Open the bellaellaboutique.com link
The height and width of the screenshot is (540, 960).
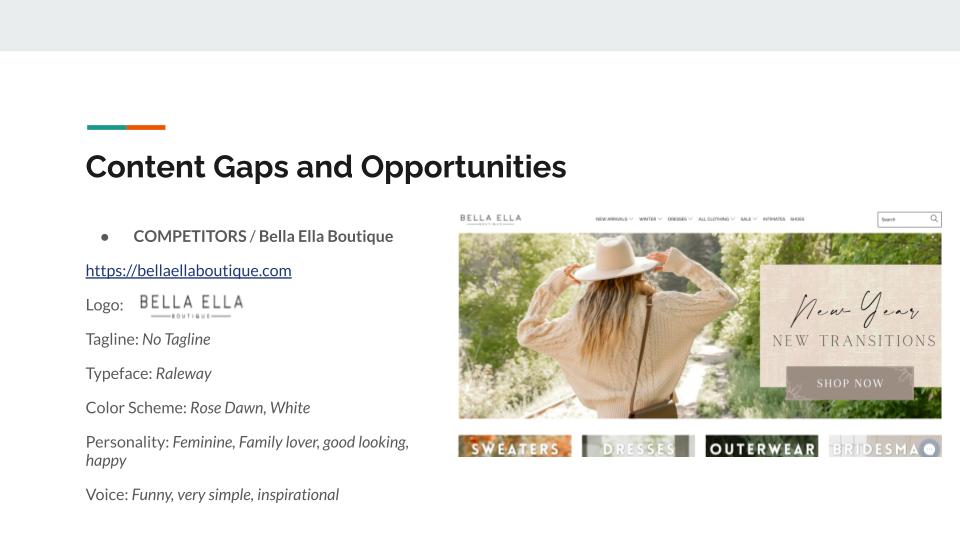188,270
